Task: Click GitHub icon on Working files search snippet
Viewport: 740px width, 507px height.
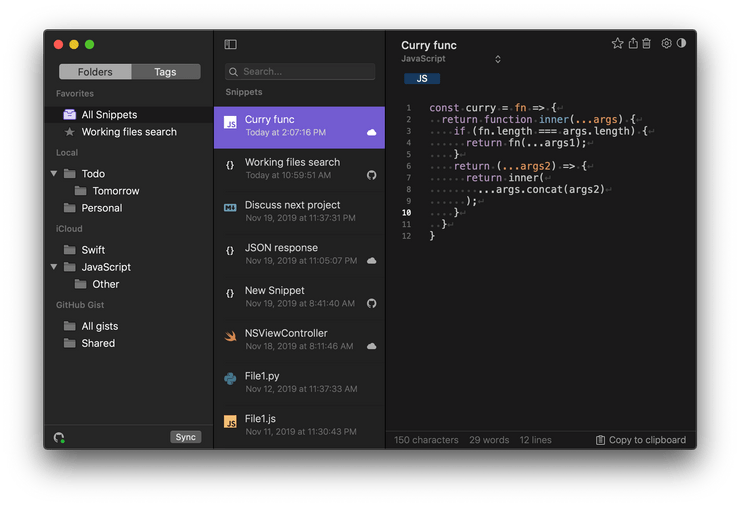Action: point(371,175)
